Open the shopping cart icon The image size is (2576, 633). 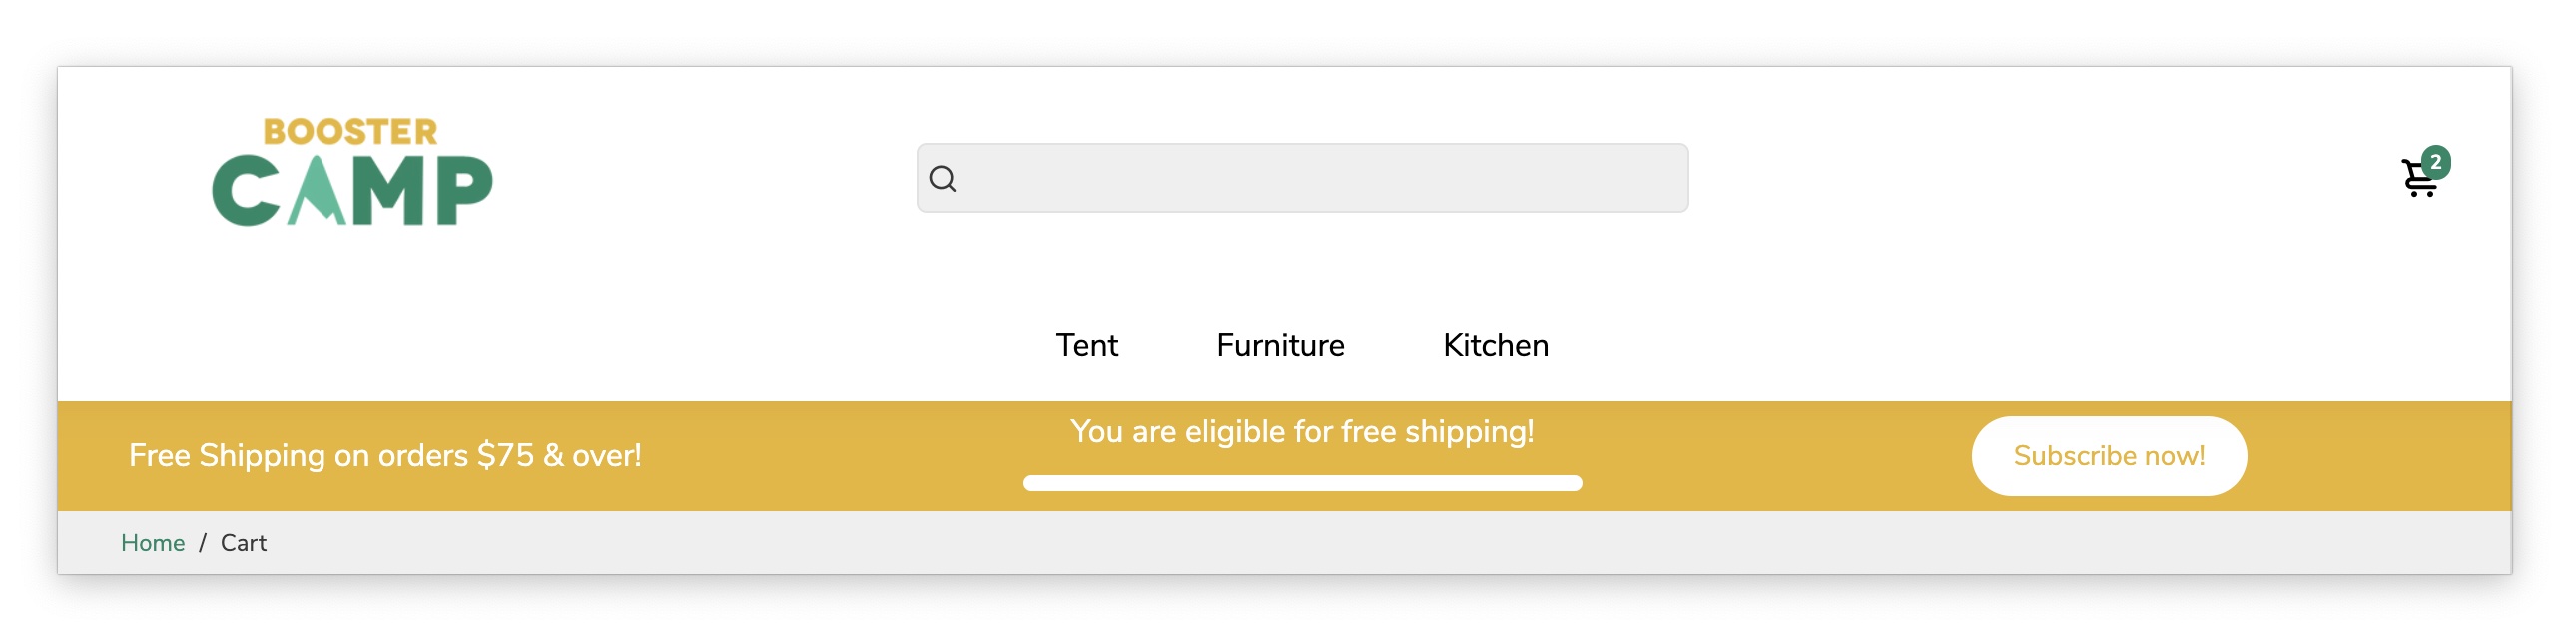[2418, 181]
